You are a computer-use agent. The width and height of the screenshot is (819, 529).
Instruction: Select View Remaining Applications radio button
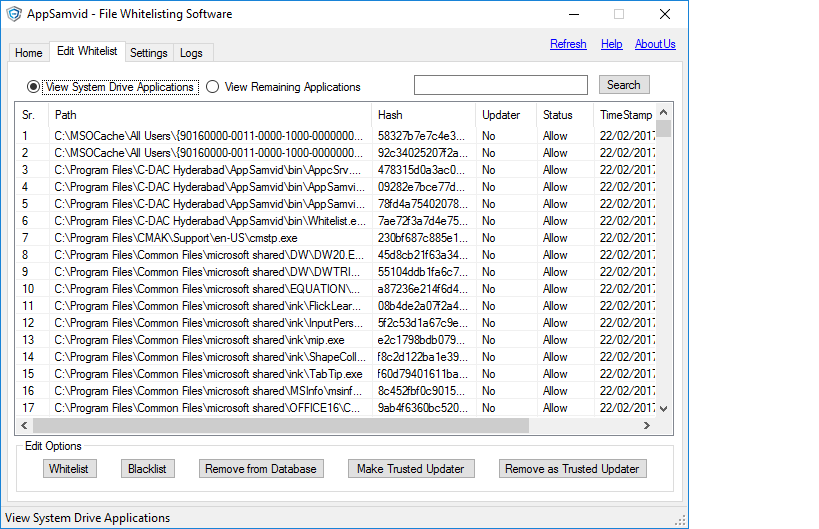212,87
